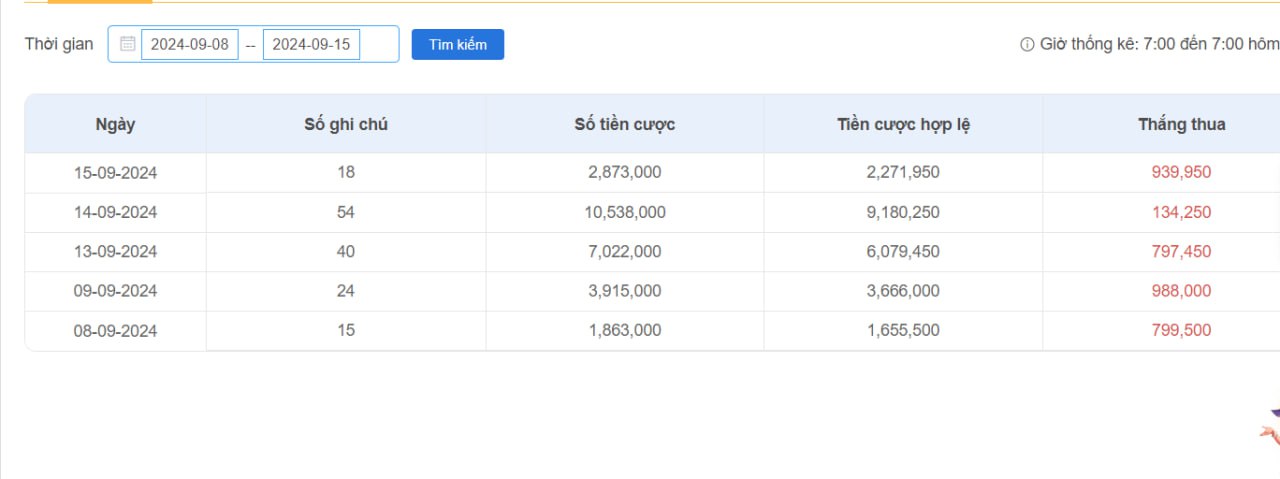Click the calendar icon in date picker
This screenshot has height=479, width=1280.
[127, 44]
